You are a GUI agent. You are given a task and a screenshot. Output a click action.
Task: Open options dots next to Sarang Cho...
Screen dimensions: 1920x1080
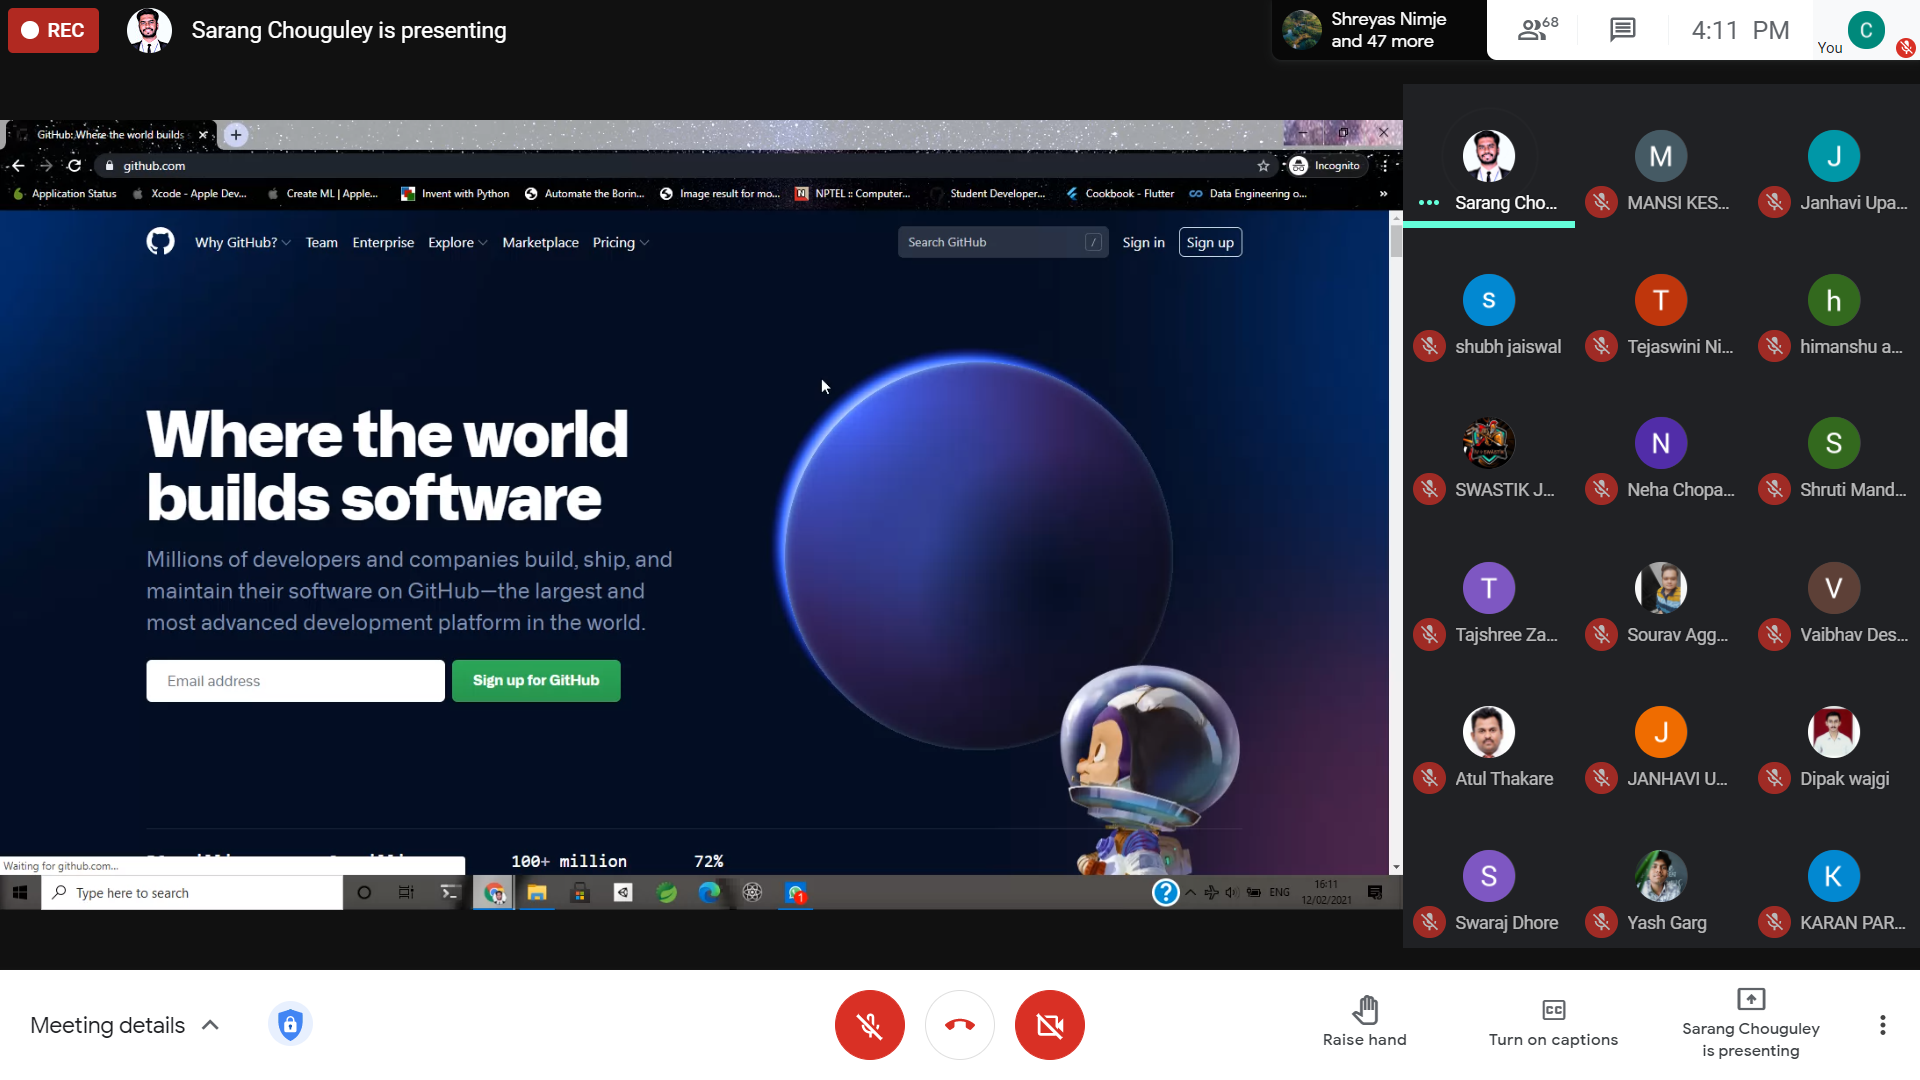1429,202
